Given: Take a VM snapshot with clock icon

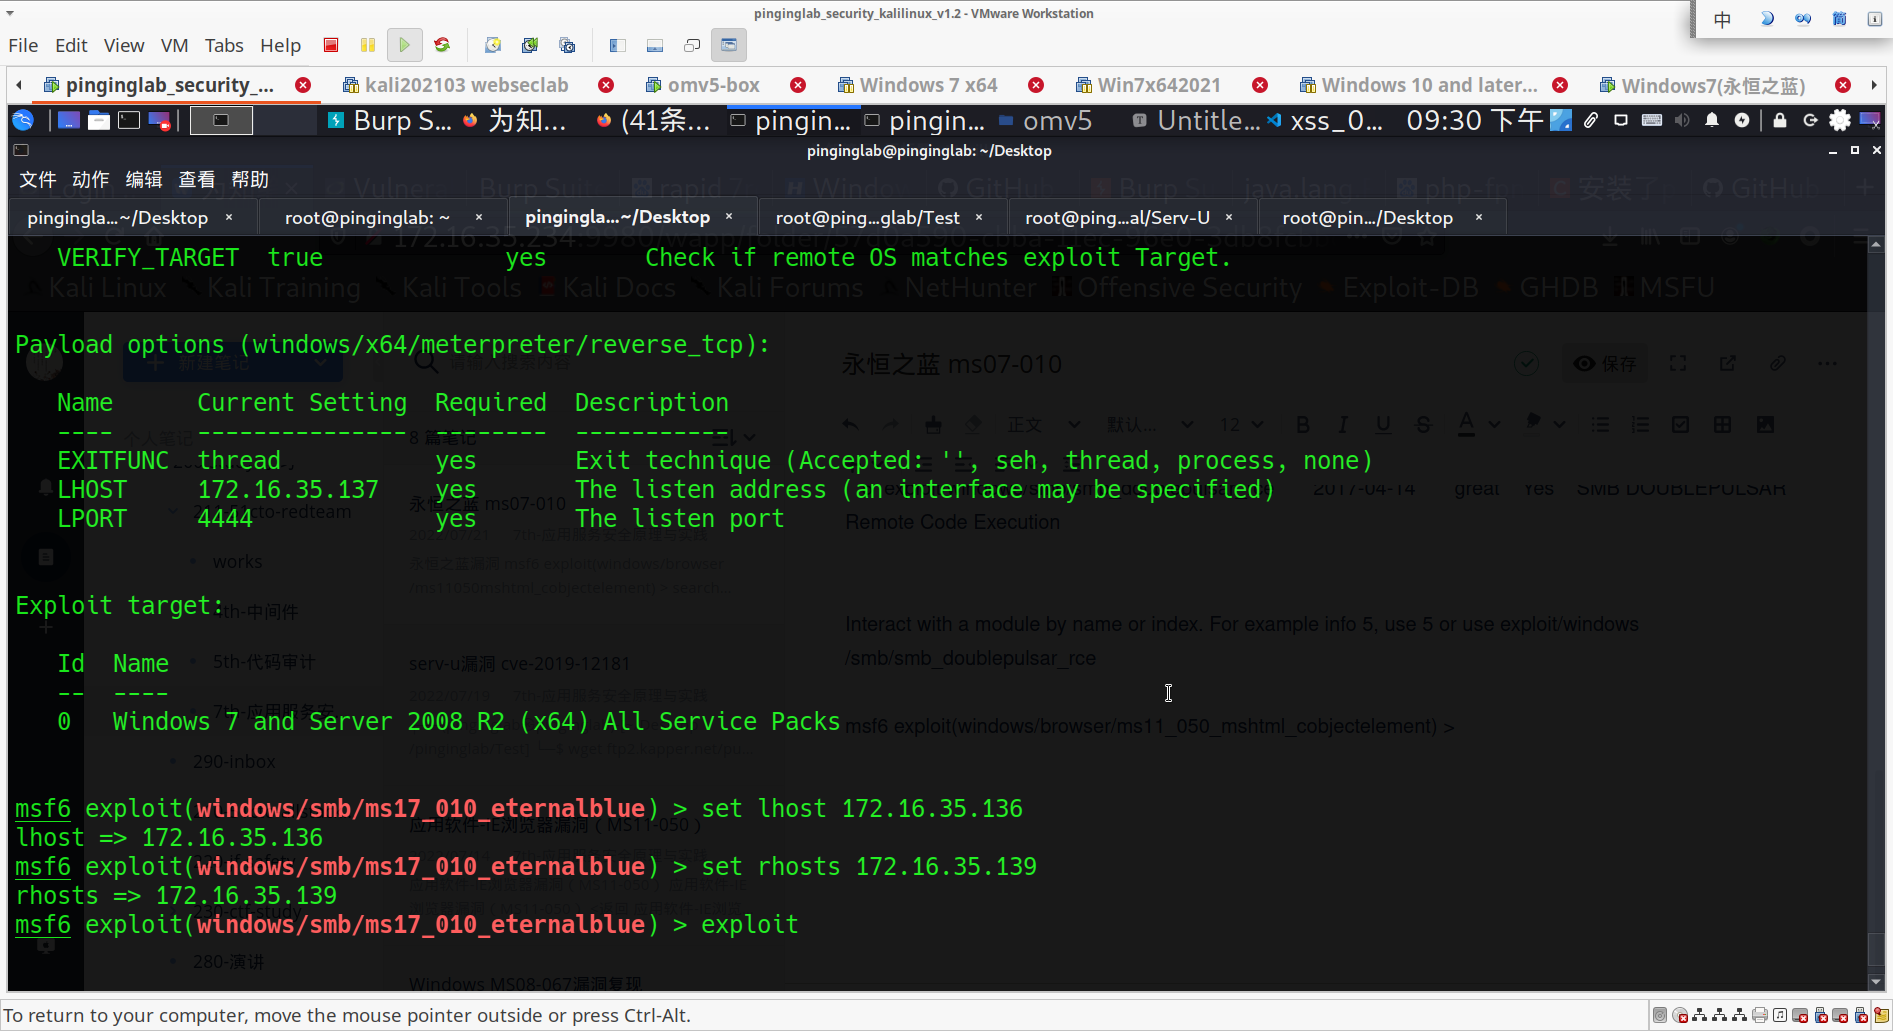Looking at the screenshot, I should (x=492, y=45).
